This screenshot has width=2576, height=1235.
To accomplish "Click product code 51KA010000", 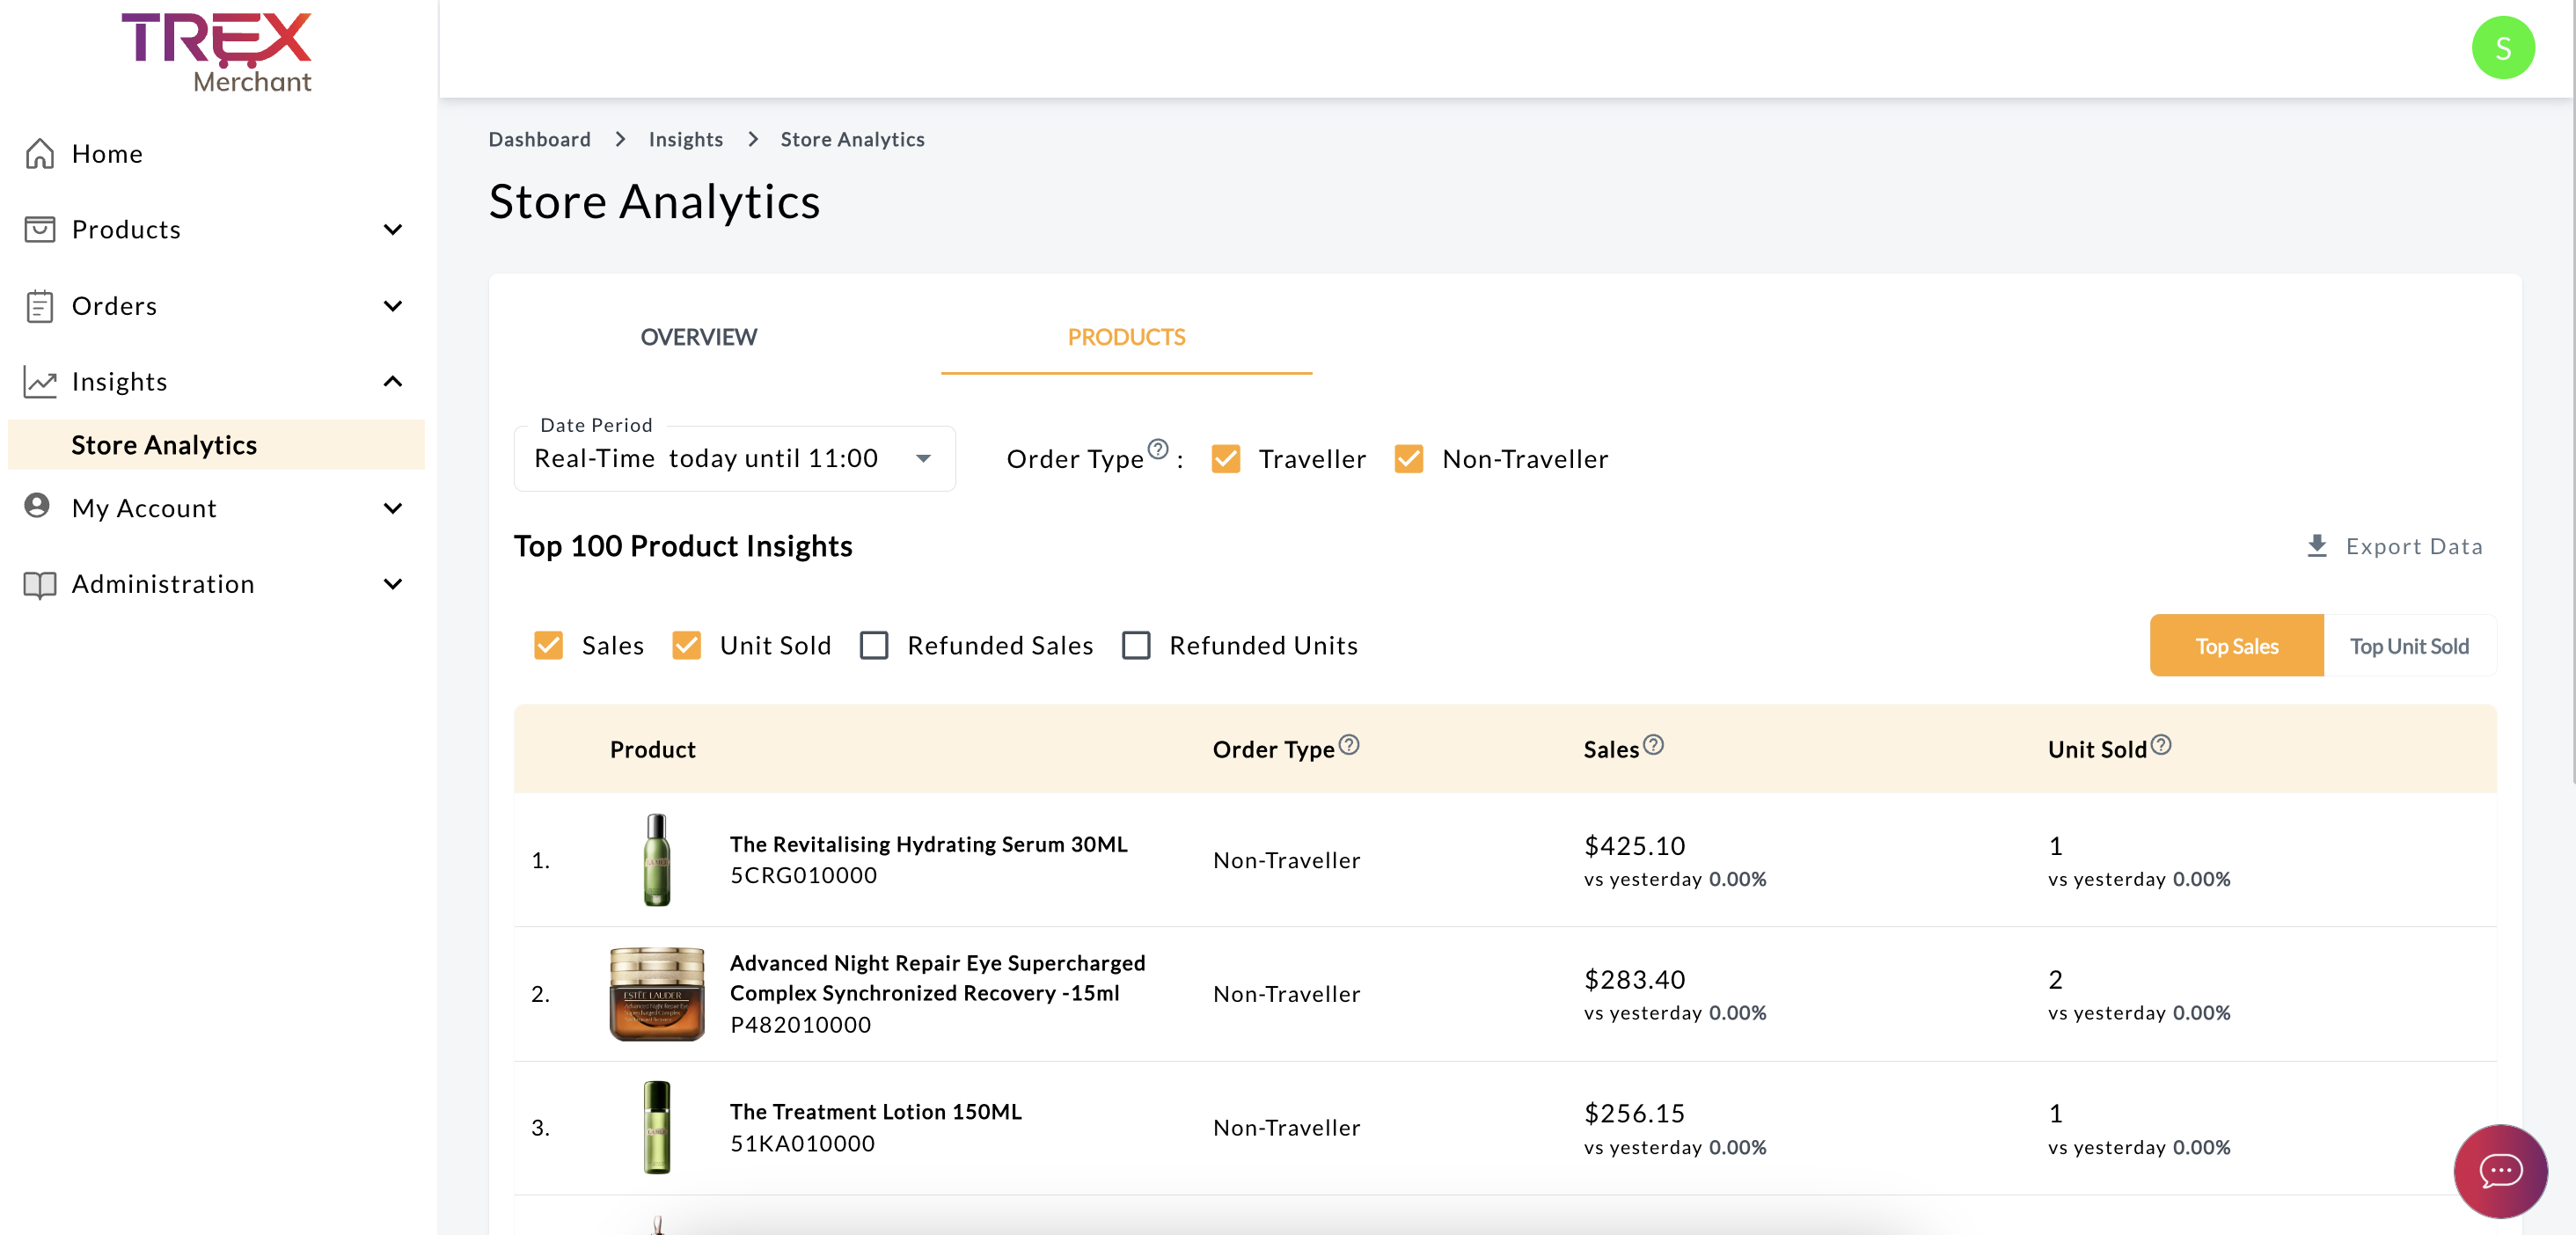I will click(x=802, y=1144).
